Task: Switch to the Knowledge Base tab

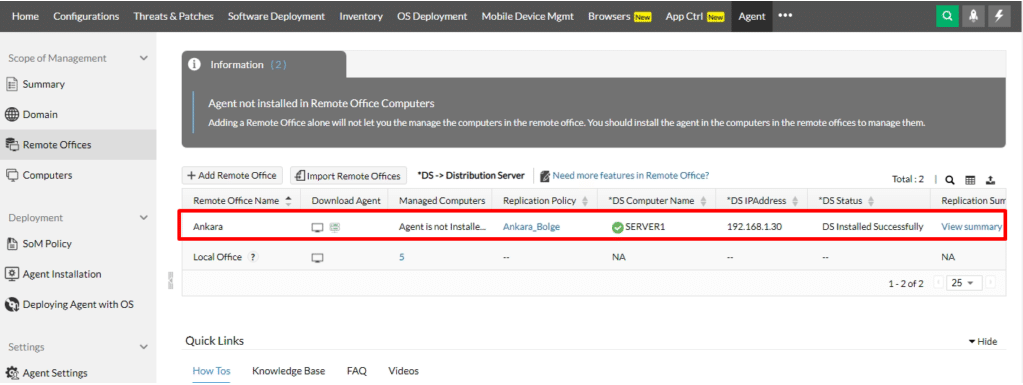Action: tap(288, 371)
